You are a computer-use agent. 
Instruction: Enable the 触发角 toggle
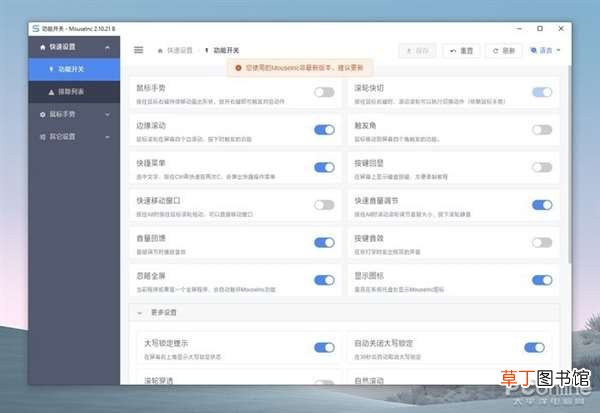pos(542,130)
